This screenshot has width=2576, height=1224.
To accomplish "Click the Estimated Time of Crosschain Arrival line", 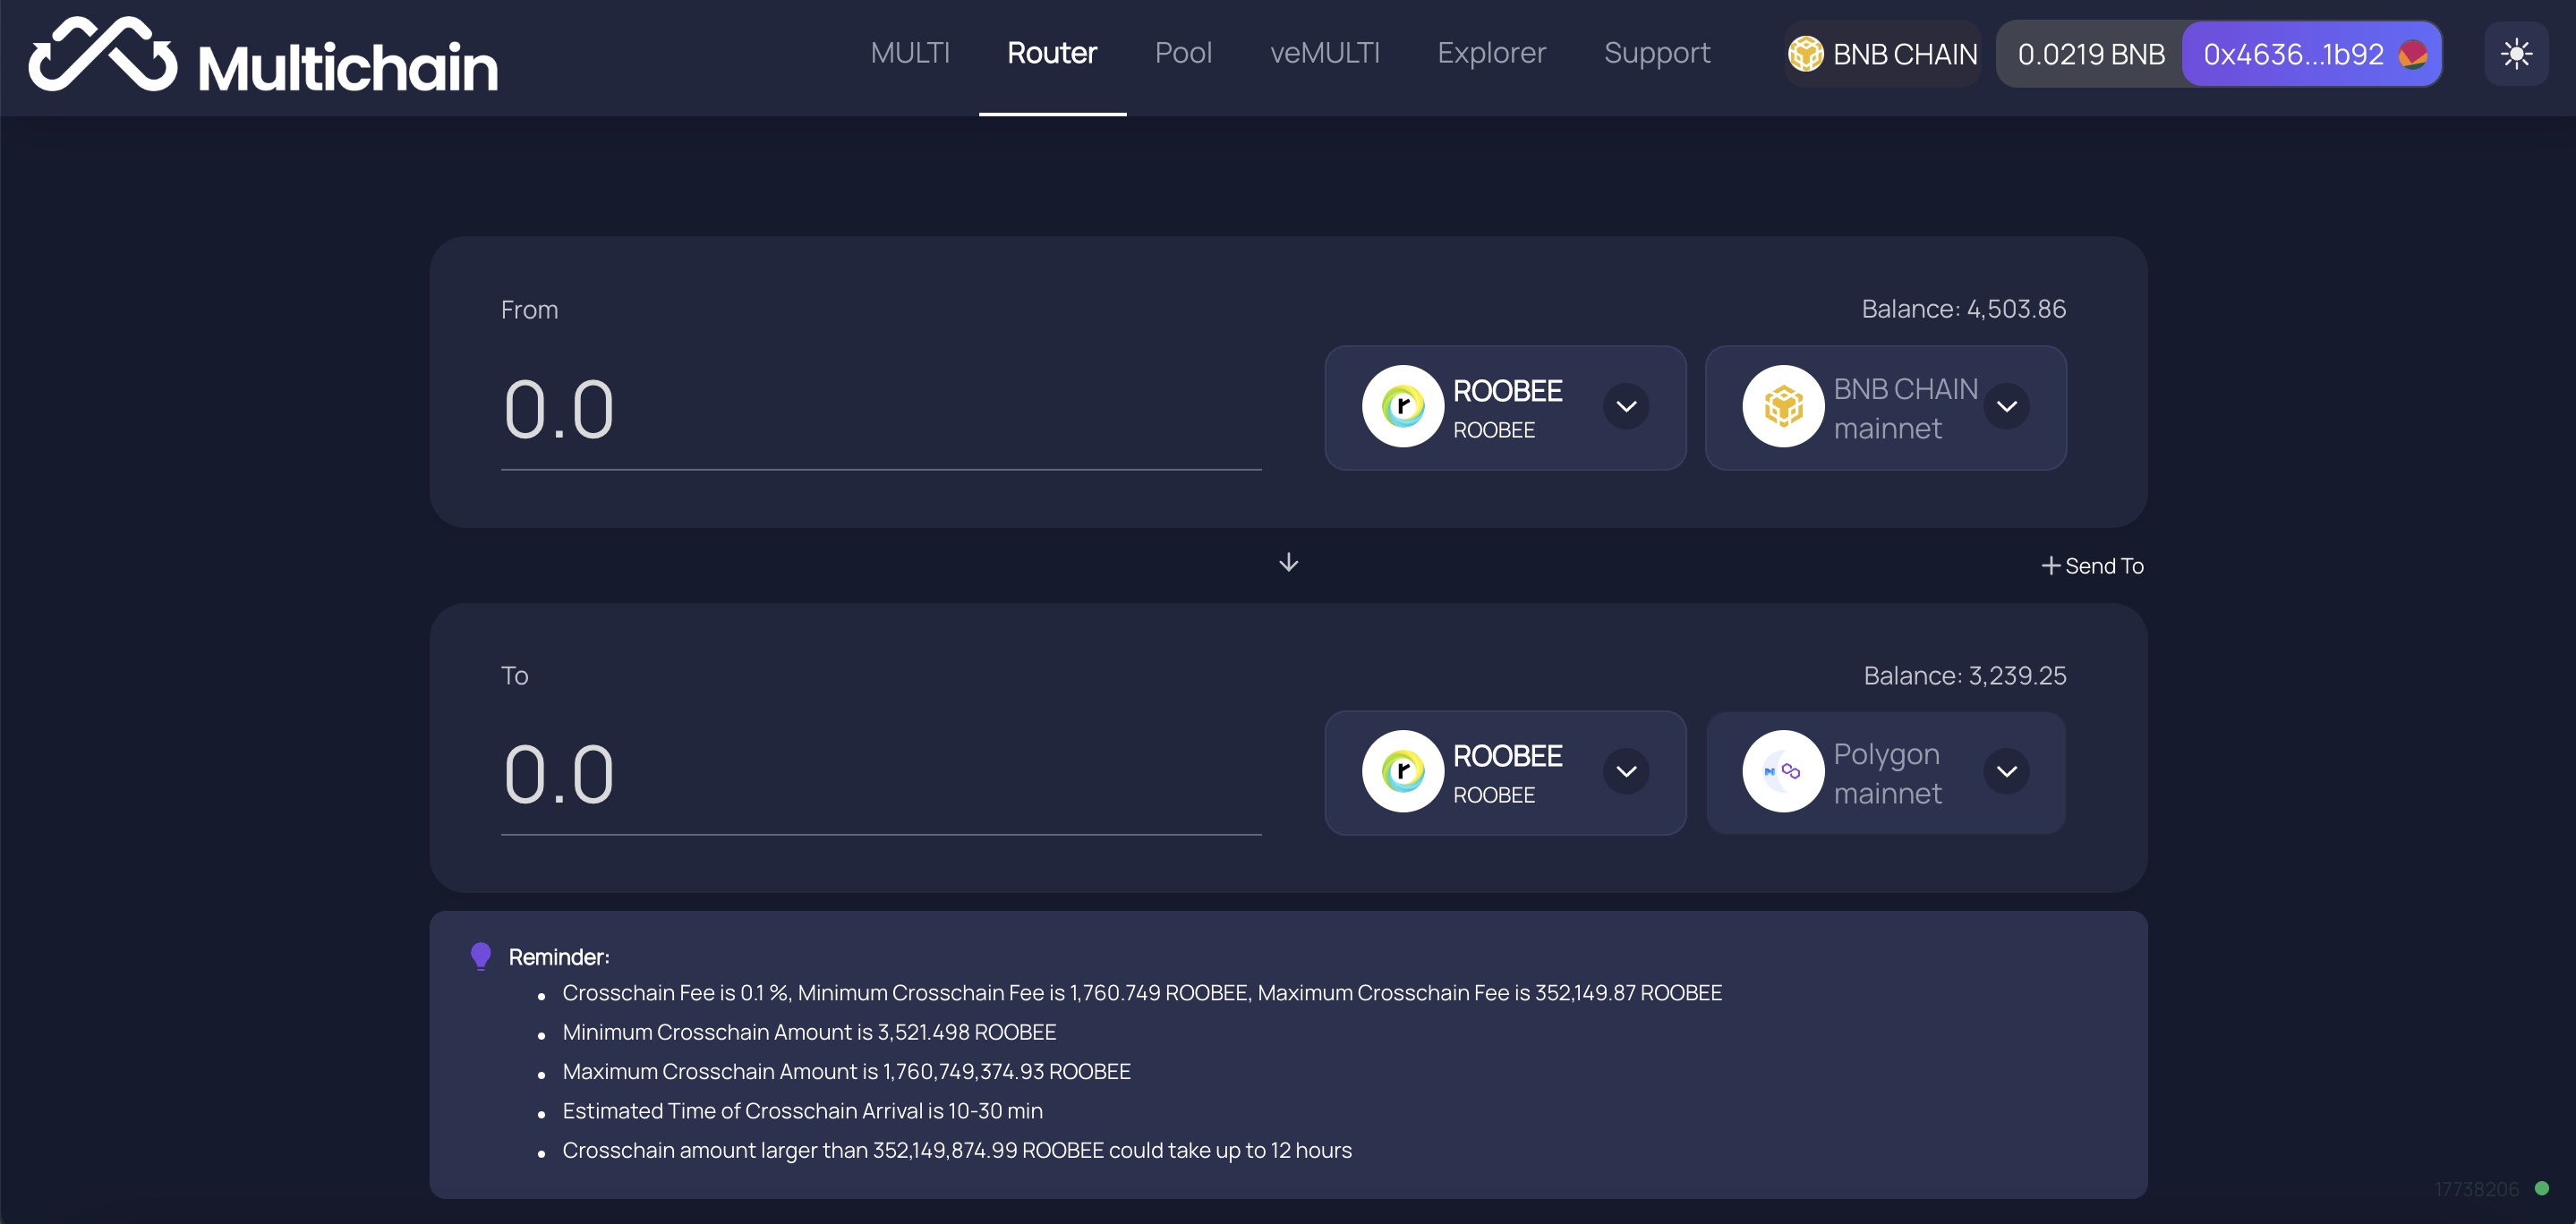I will 802,1111.
